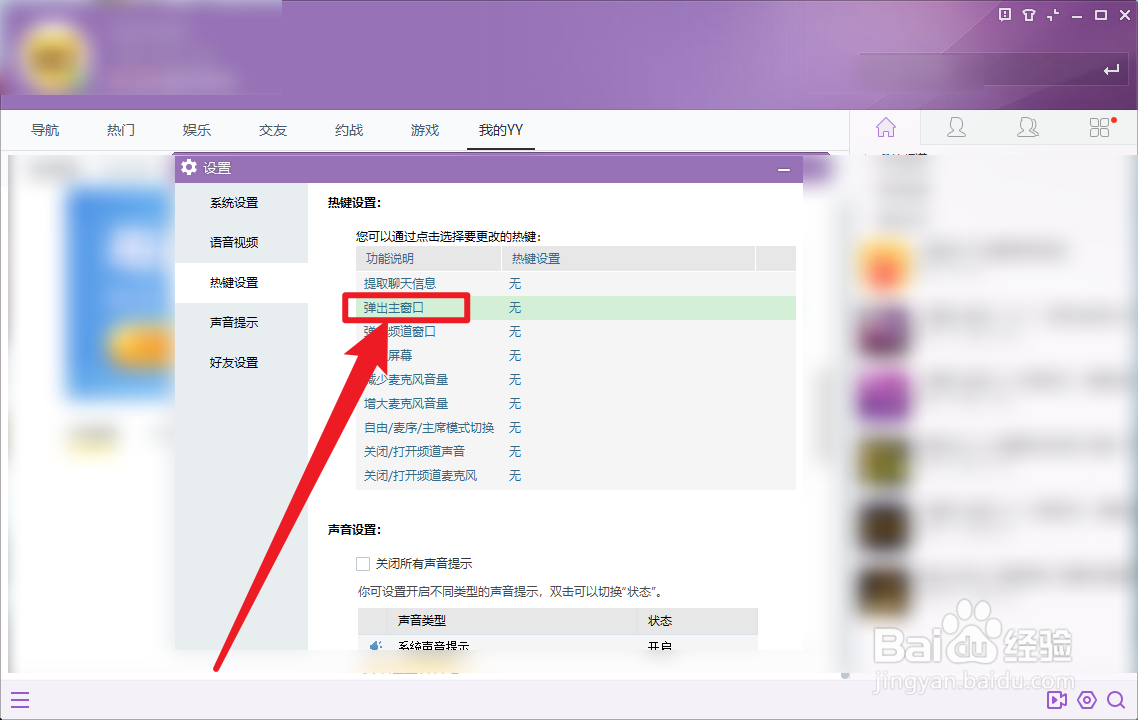Image resolution: width=1138 pixels, height=720 pixels.
Task: Click hotkey value 无 for 关闭/打开频道麦克风
Action: pyautogui.click(x=515, y=475)
